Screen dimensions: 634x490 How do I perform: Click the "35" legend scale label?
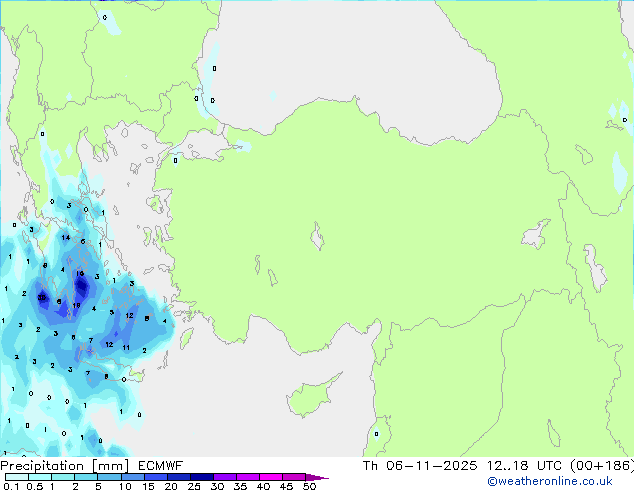(x=240, y=486)
